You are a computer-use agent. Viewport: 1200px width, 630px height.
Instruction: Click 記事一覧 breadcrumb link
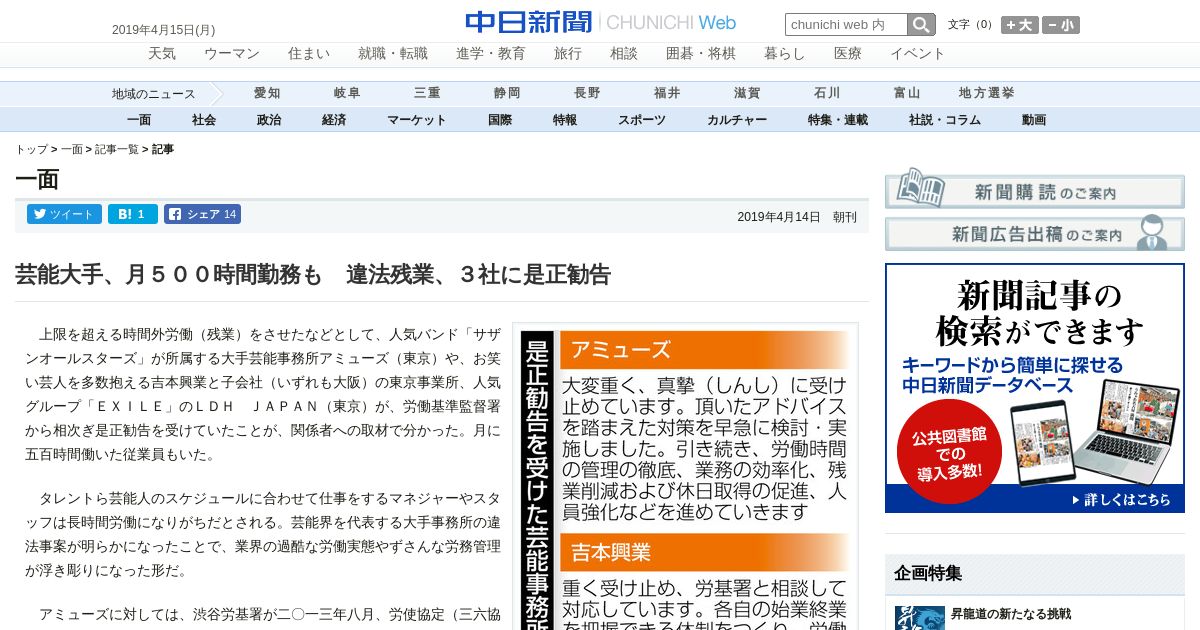[x=117, y=149]
